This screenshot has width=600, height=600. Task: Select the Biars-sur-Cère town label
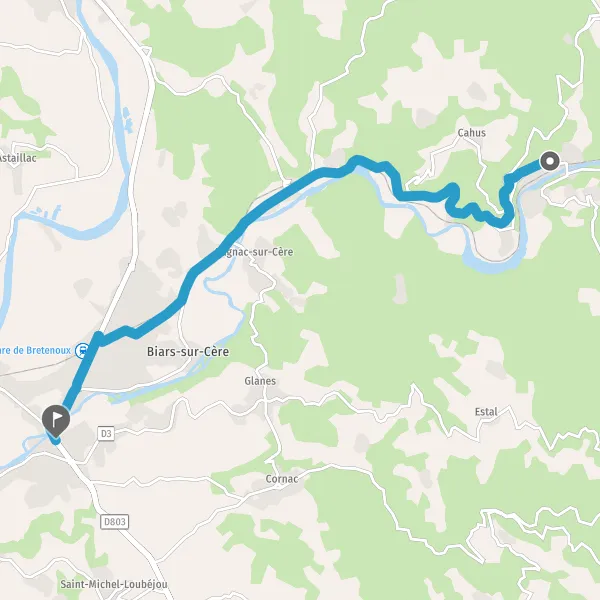click(188, 352)
